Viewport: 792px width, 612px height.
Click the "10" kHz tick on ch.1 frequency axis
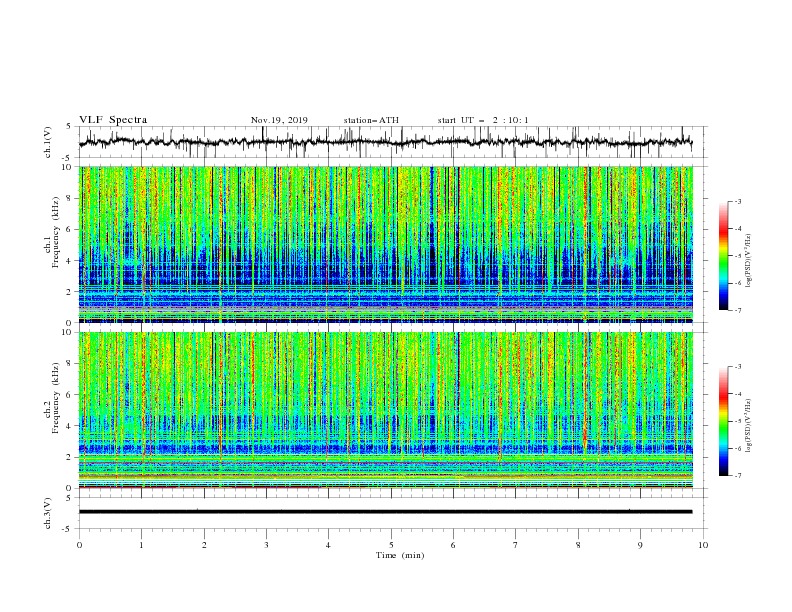(x=68, y=167)
